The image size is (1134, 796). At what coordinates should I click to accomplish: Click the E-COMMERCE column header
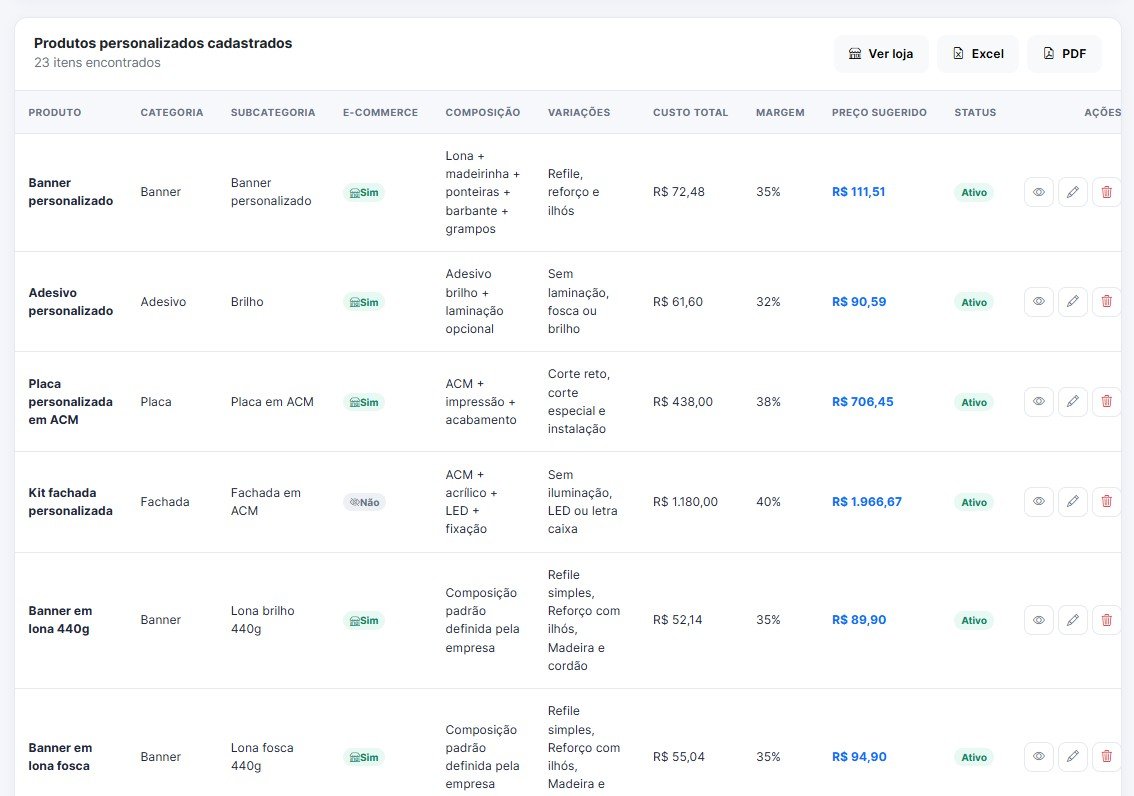[380, 113]
